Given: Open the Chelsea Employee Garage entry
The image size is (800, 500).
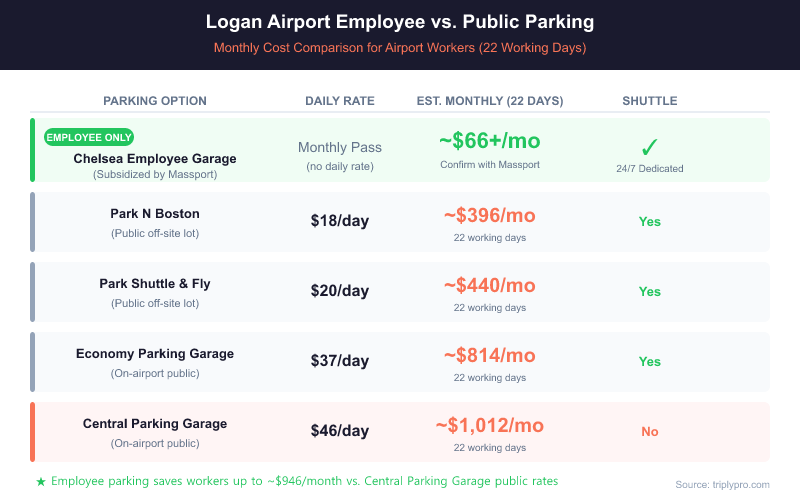Looking at the screenshot, I should pyautogui.click(x=155, y=158).
